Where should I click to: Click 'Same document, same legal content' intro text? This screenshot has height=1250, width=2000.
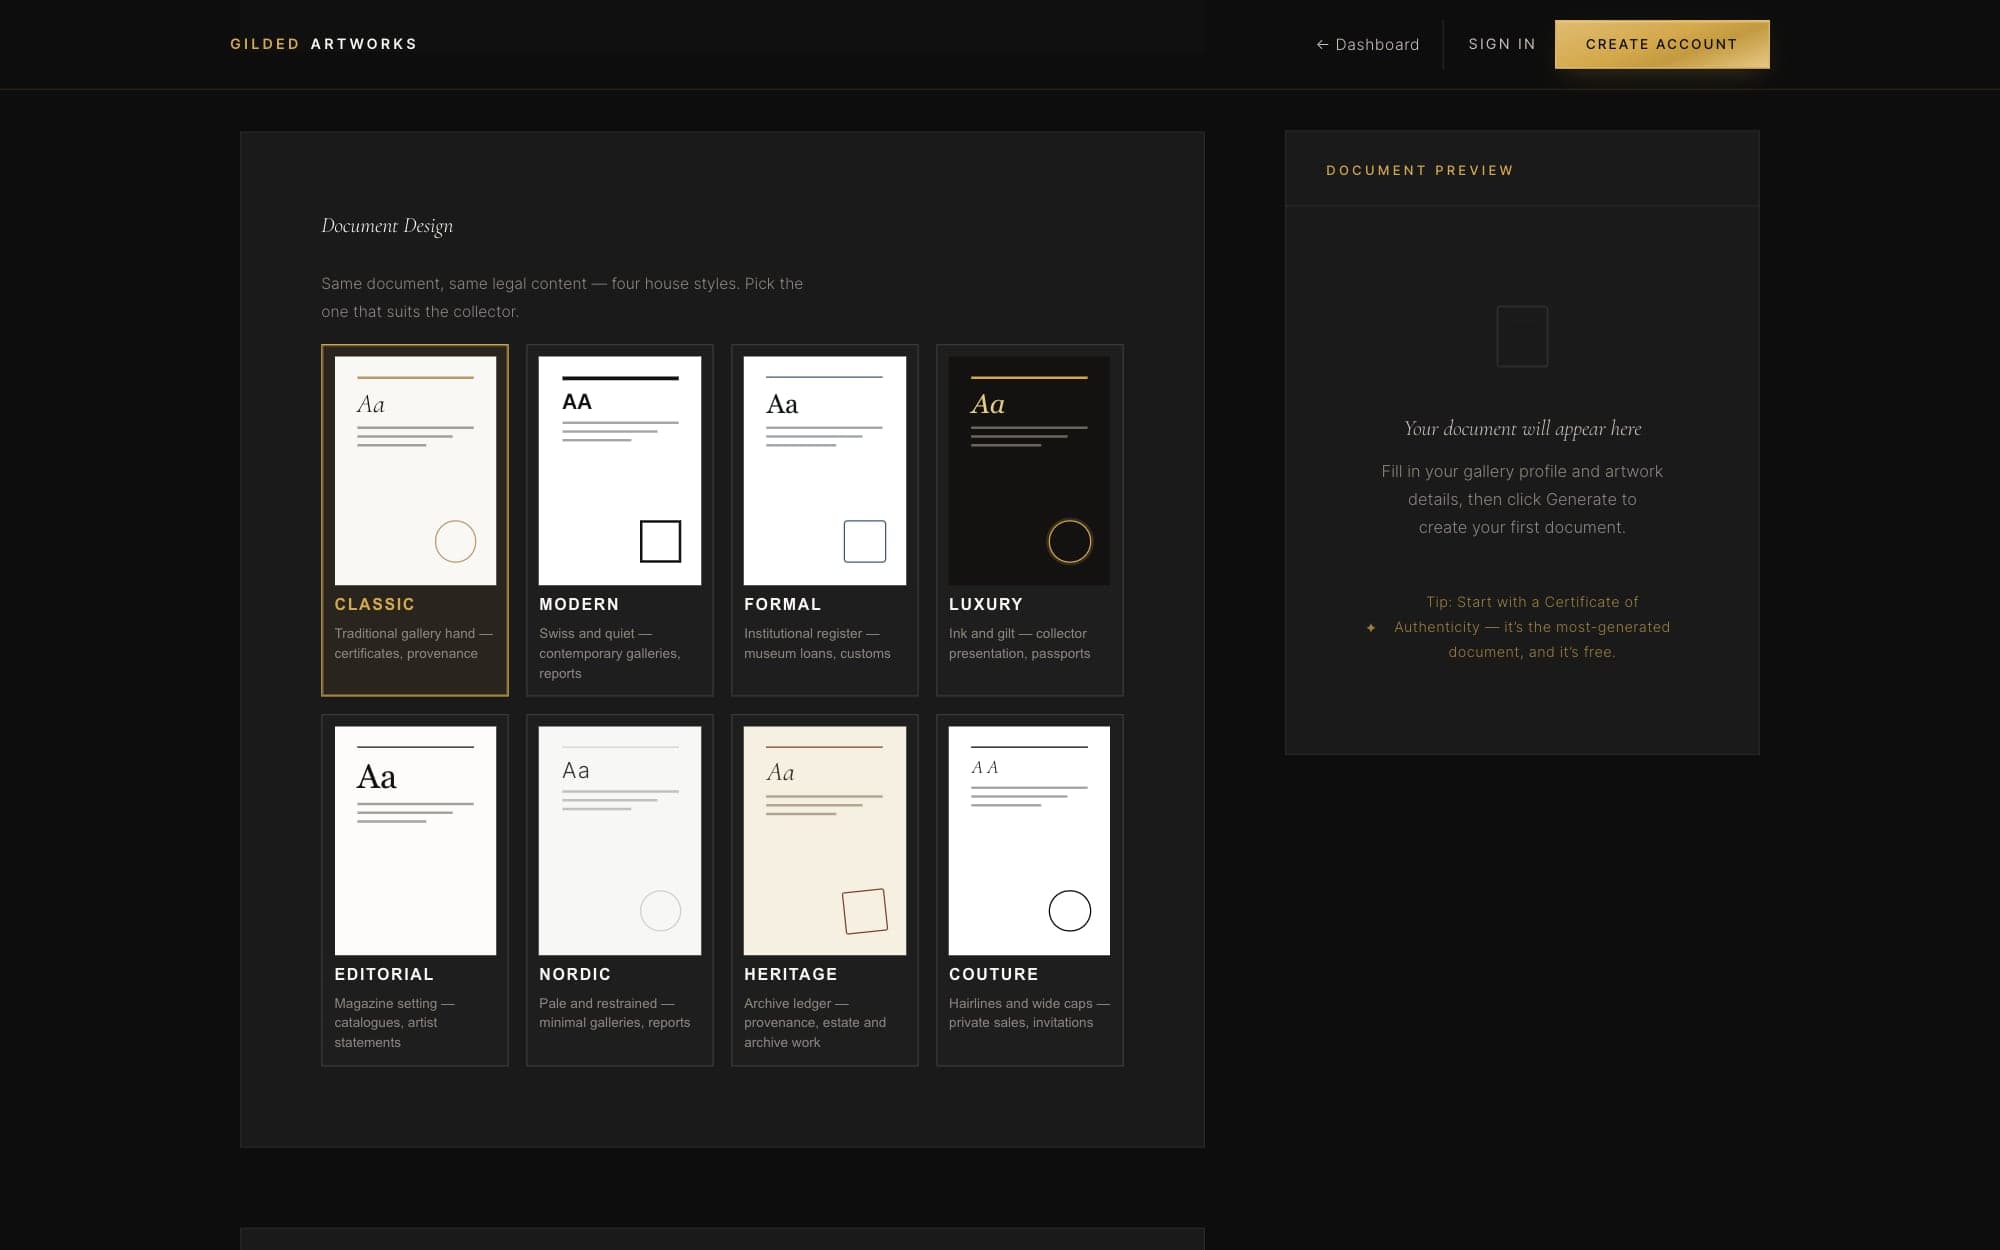coord(562,297)
